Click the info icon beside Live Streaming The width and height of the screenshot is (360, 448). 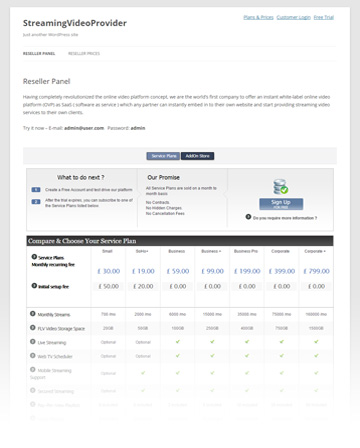tap(33, 342)
